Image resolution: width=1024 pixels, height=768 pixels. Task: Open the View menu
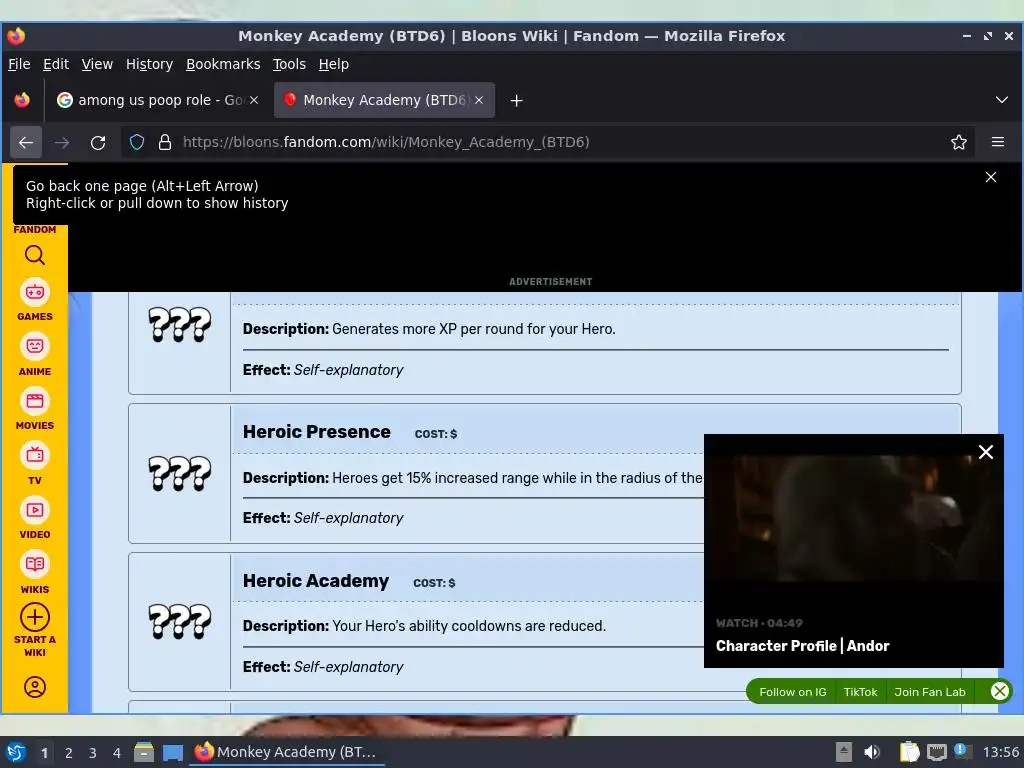[97, 64]
